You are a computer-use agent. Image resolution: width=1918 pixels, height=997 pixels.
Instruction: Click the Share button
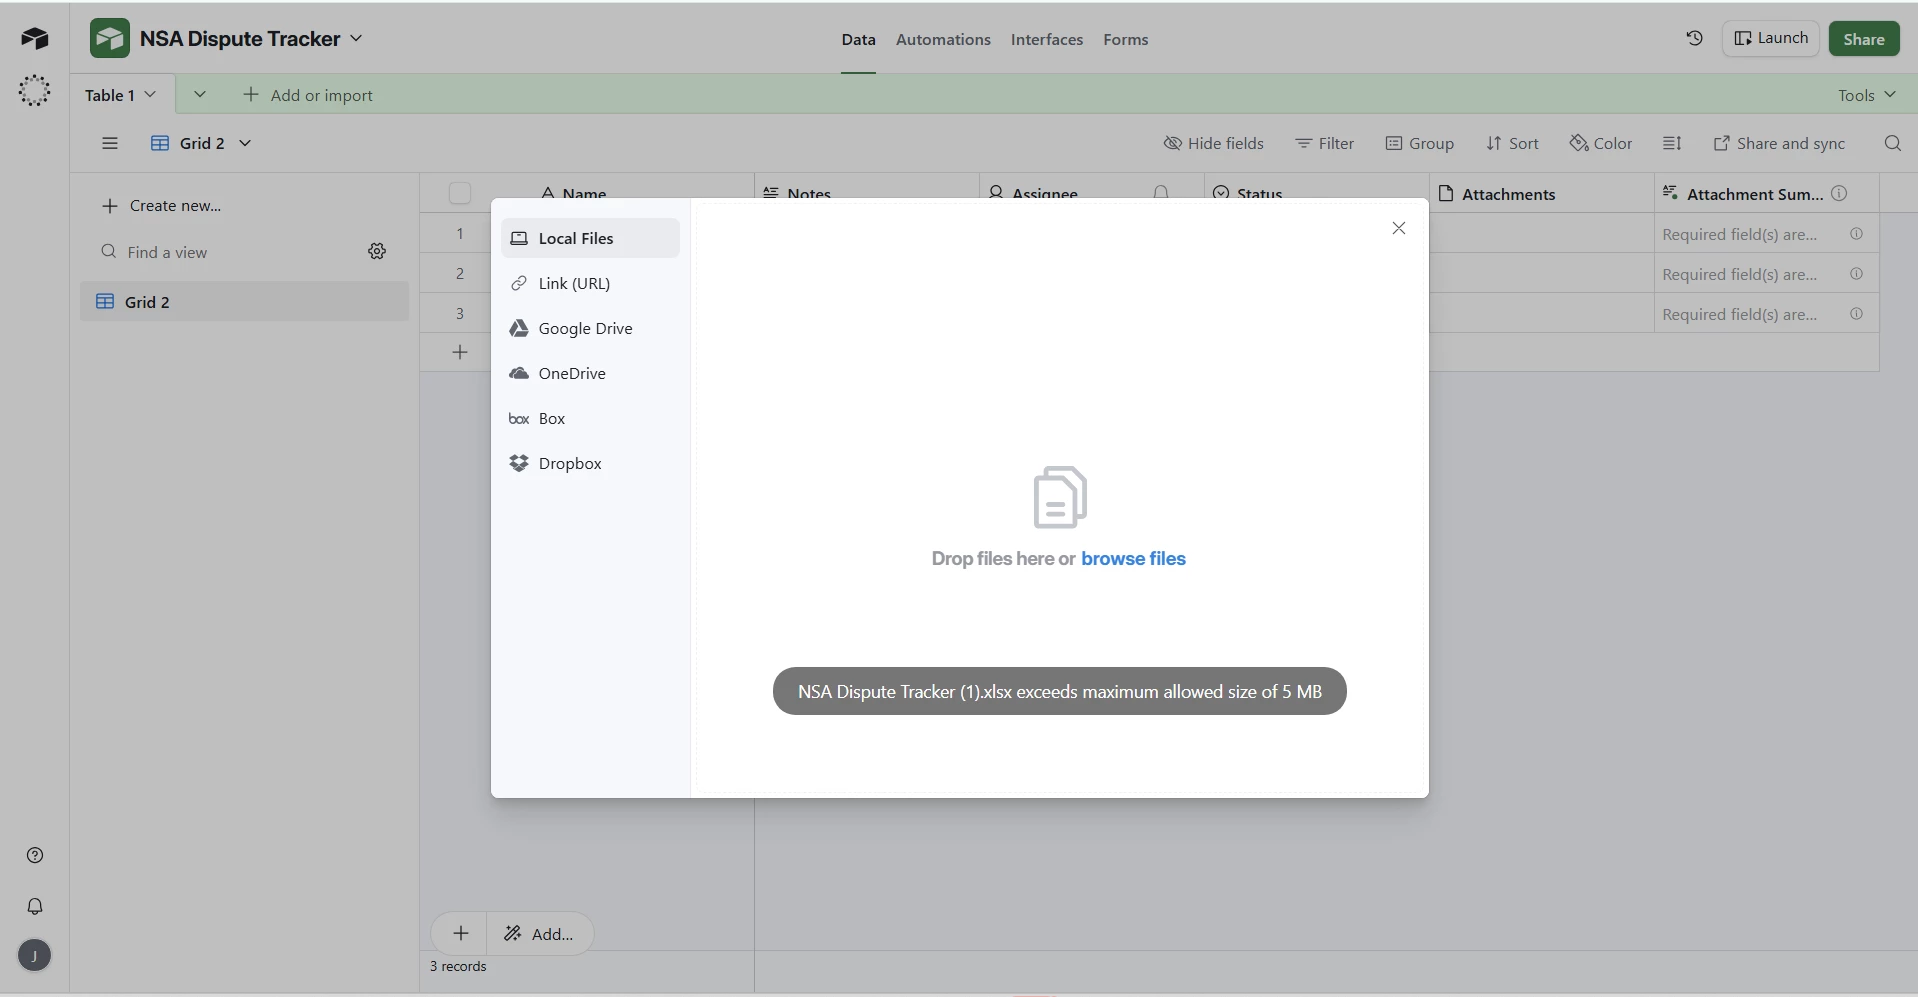[1864, 38]
